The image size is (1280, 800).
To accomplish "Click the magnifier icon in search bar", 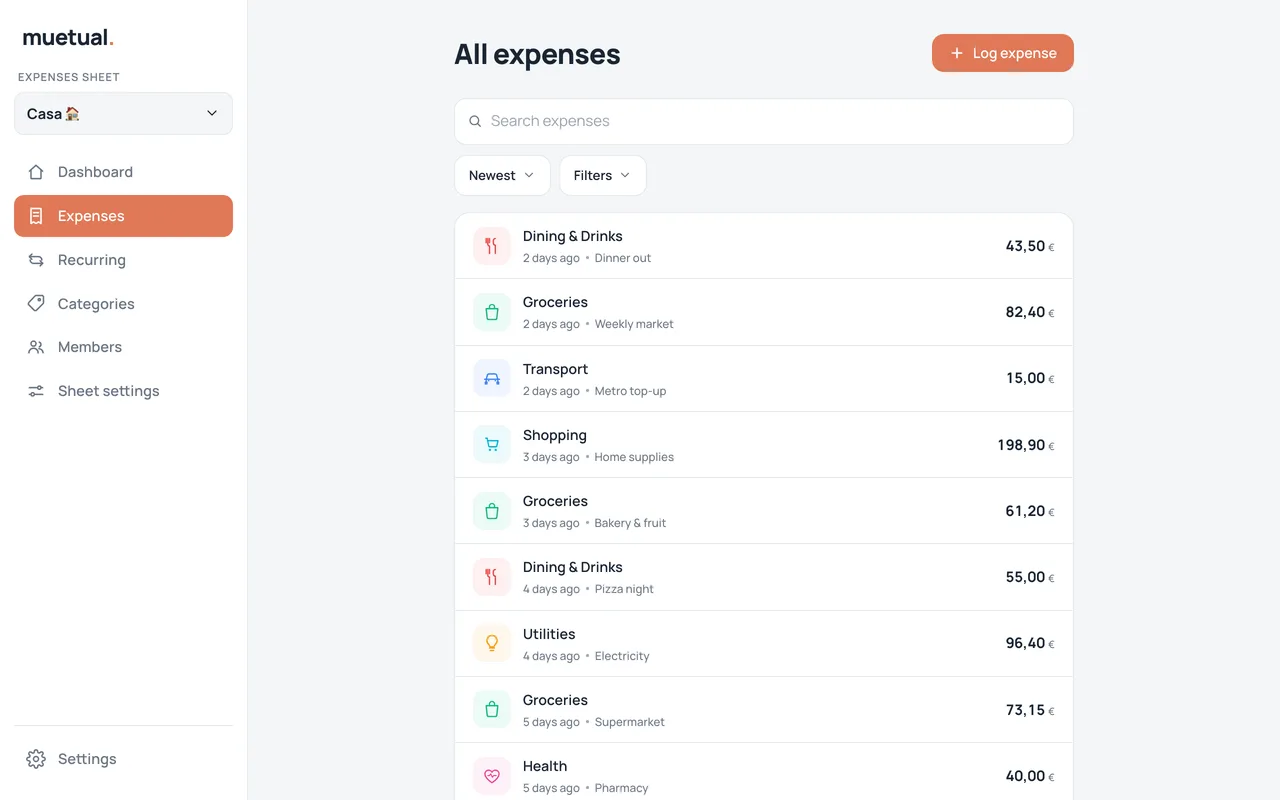I will (x=475, y=121).
